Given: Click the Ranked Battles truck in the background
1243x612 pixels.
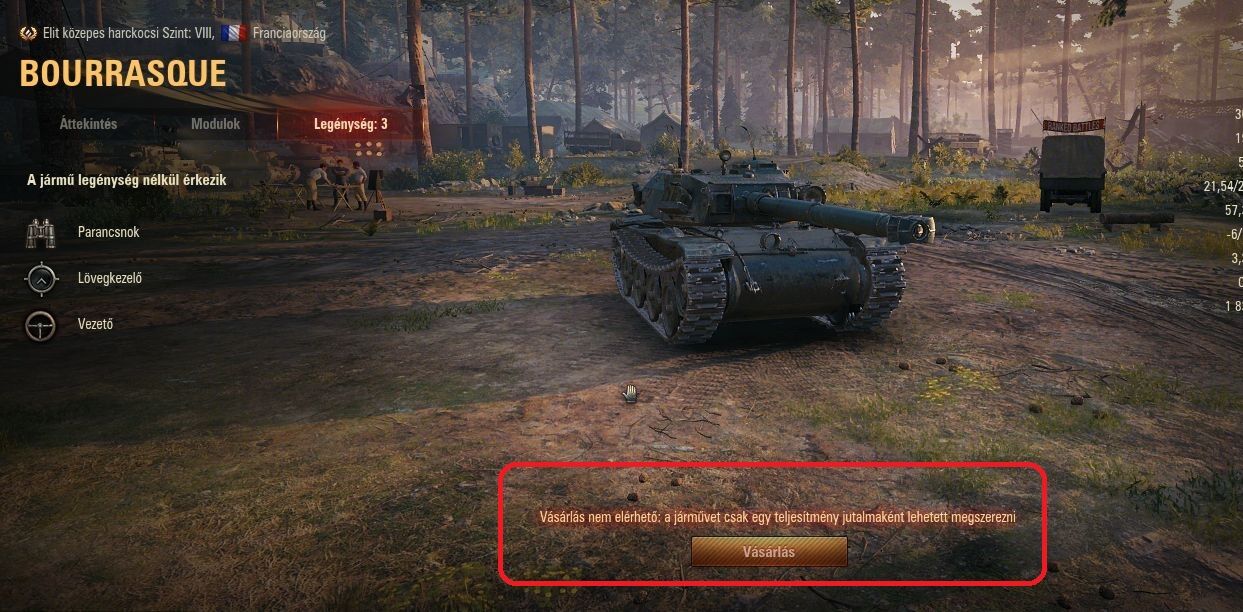Looking at the screenshot, I should click(1070, 165).
